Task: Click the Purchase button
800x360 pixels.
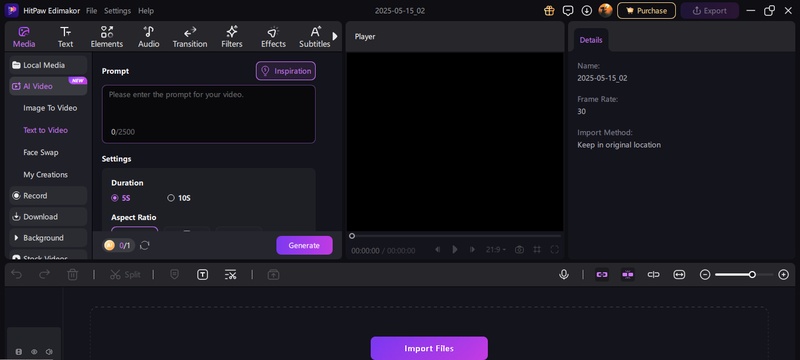Action: pyautogui.click(x=646, y=11)
